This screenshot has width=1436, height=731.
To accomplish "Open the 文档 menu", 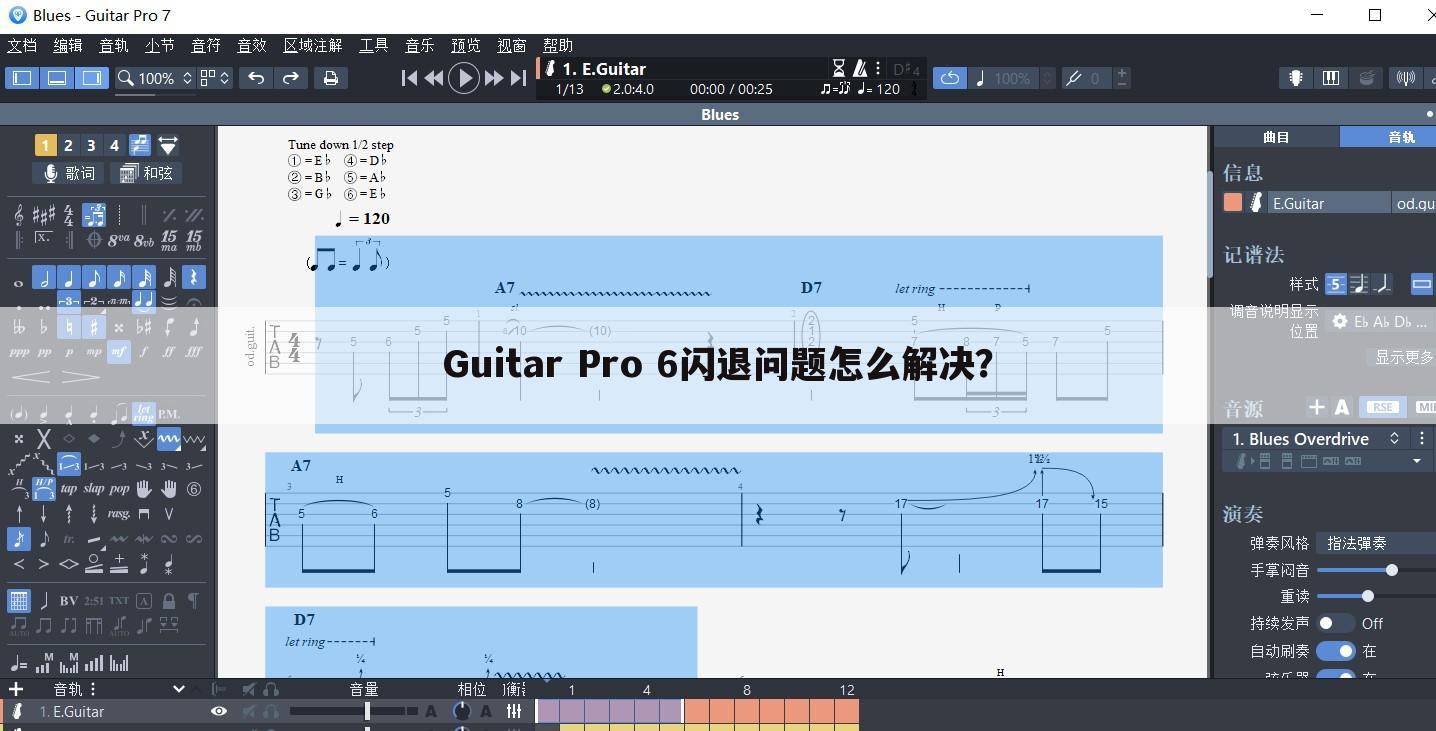I will pos(22,46).
